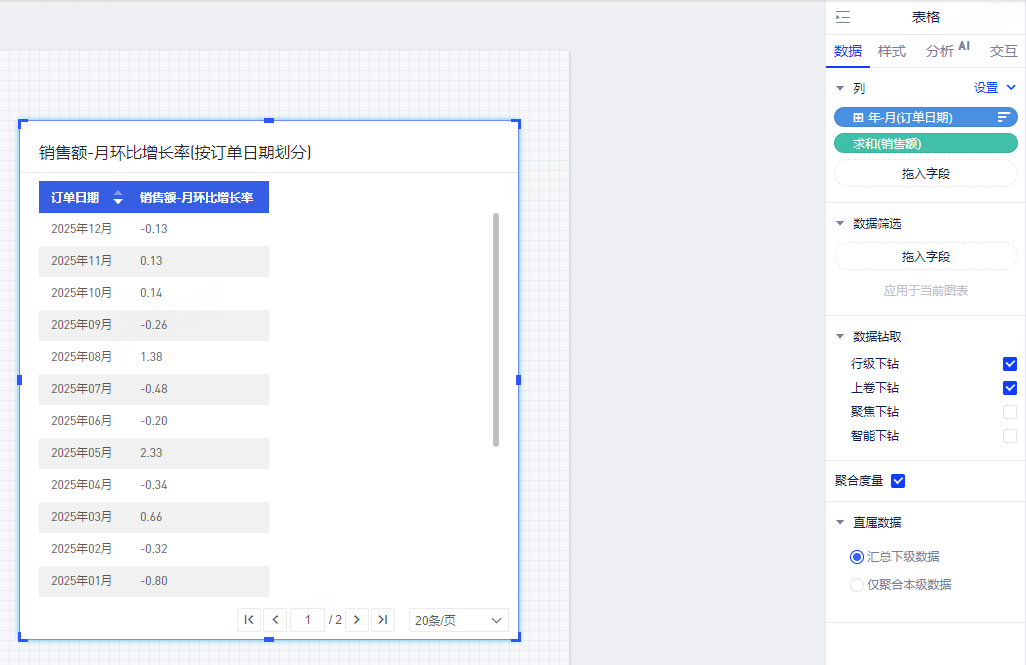Go to the first page of the table
The width and height of the screenshot is (1026, 665).
(x=249, y=620)
